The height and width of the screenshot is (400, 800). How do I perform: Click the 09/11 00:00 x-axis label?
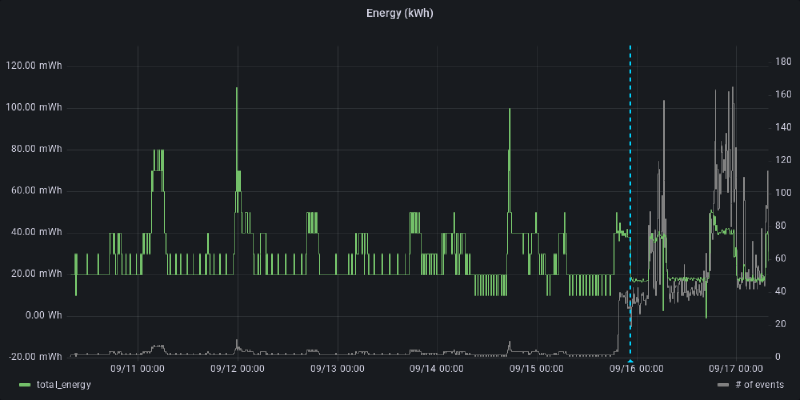[138, 368]
